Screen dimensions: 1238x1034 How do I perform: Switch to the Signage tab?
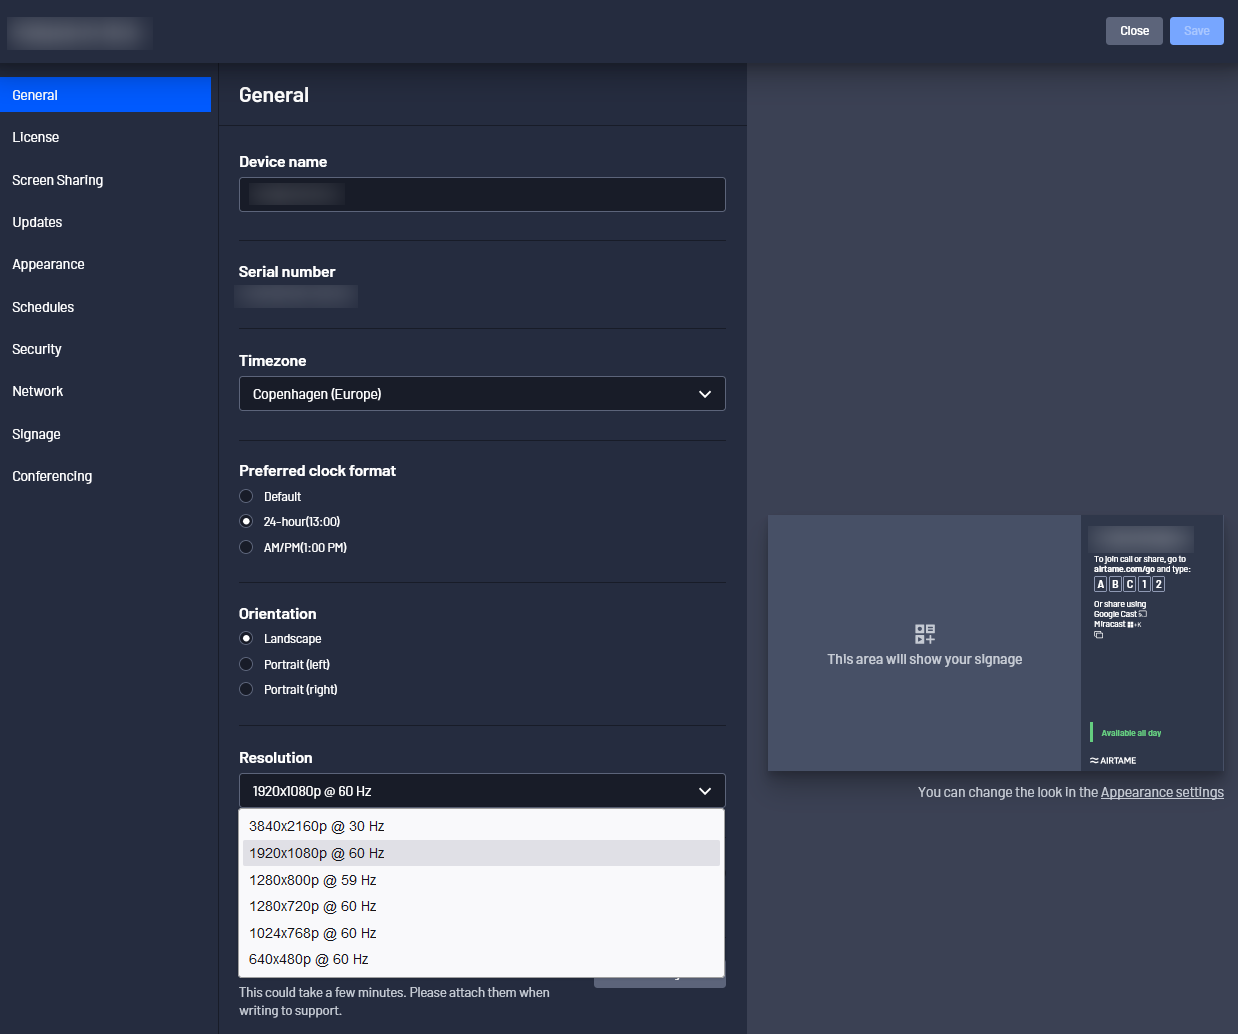point(37,434)
